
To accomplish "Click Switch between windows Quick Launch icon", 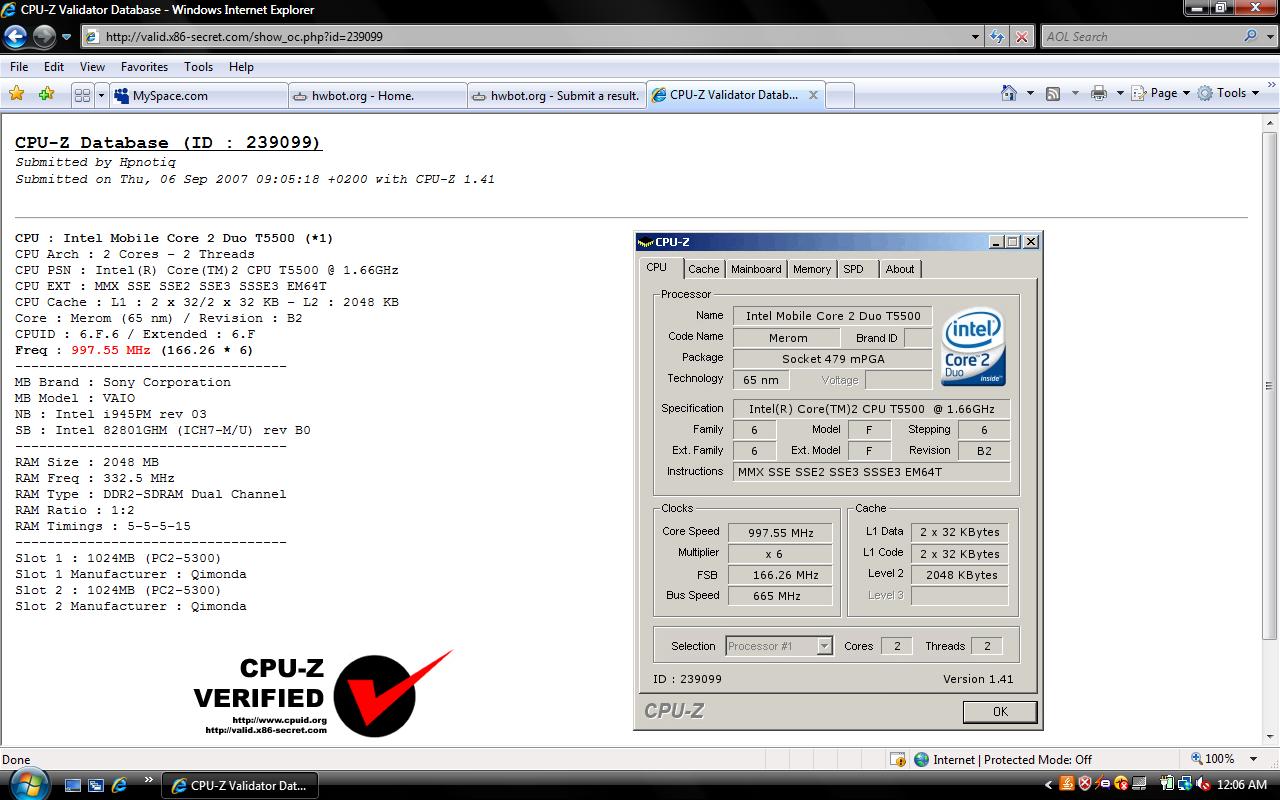I will (x=96, y=785).
